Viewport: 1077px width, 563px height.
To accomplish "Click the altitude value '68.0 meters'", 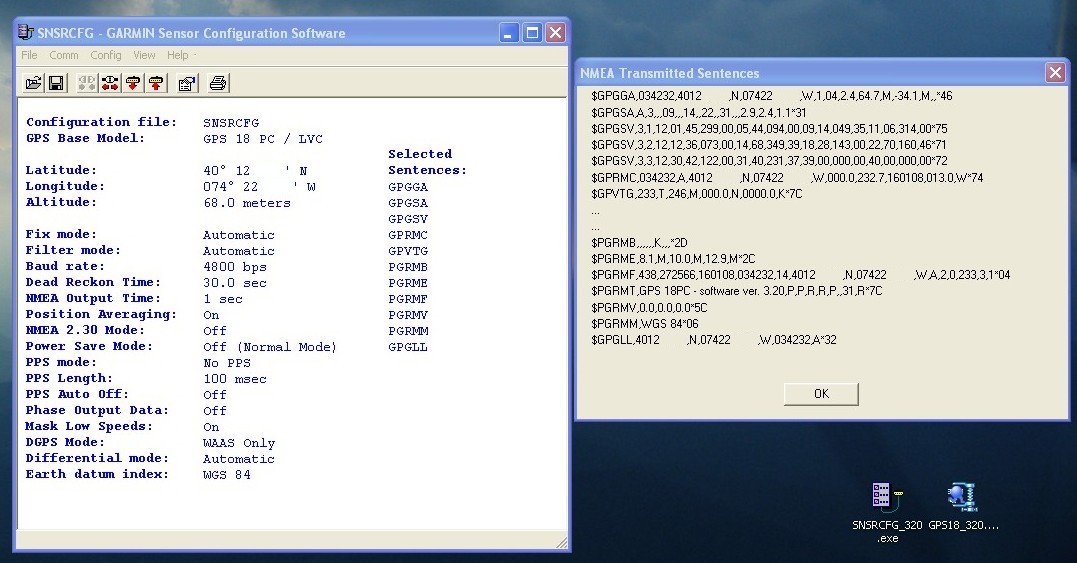I will (x=247, y=203).
